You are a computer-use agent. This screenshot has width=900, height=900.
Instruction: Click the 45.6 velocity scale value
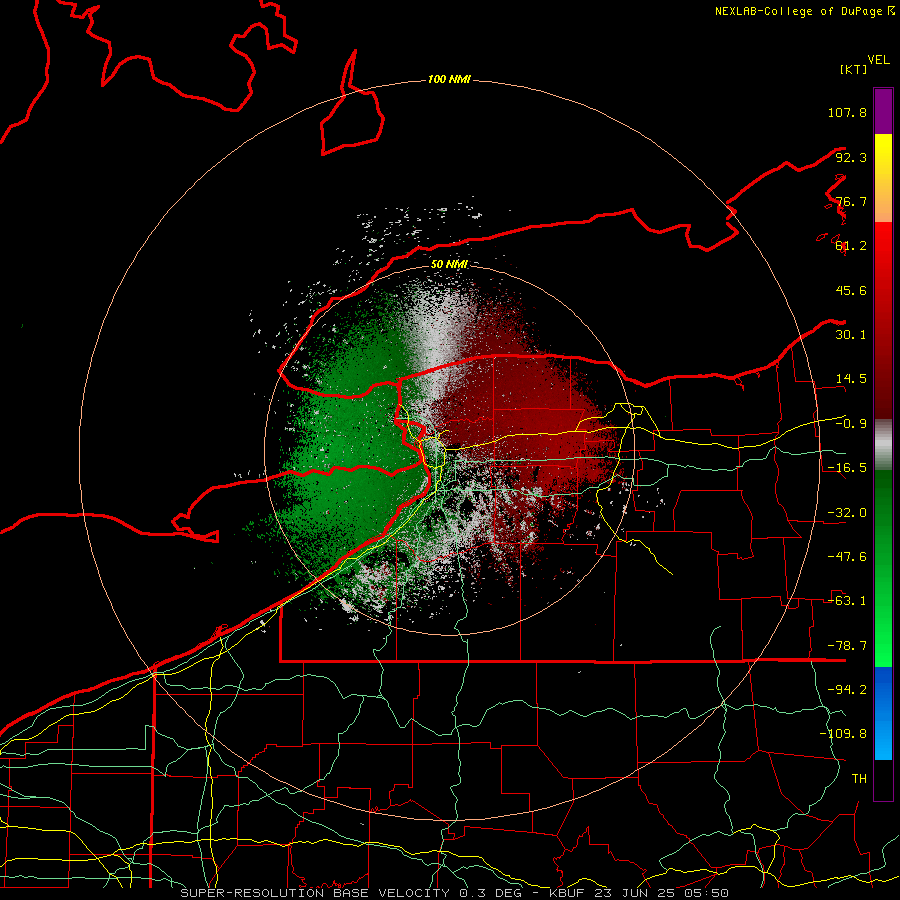(851, 290)
